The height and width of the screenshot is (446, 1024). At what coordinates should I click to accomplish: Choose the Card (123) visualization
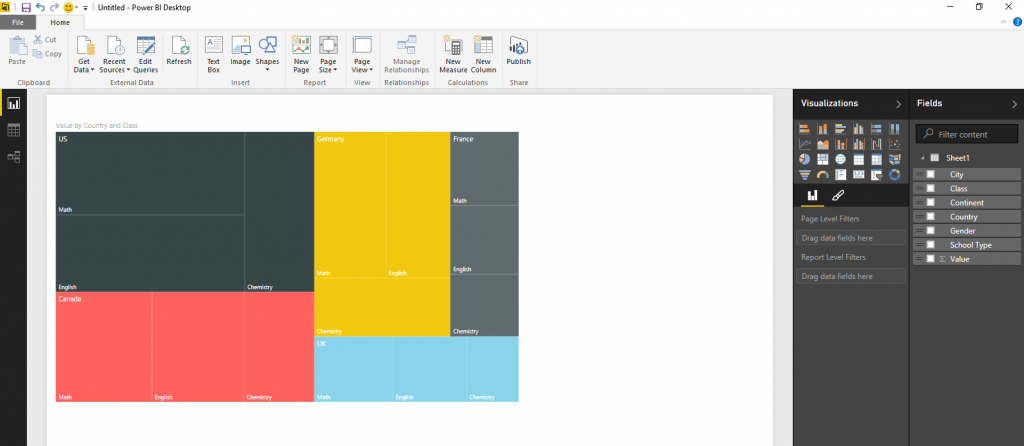pyautogui.click(x=859, y=174)
